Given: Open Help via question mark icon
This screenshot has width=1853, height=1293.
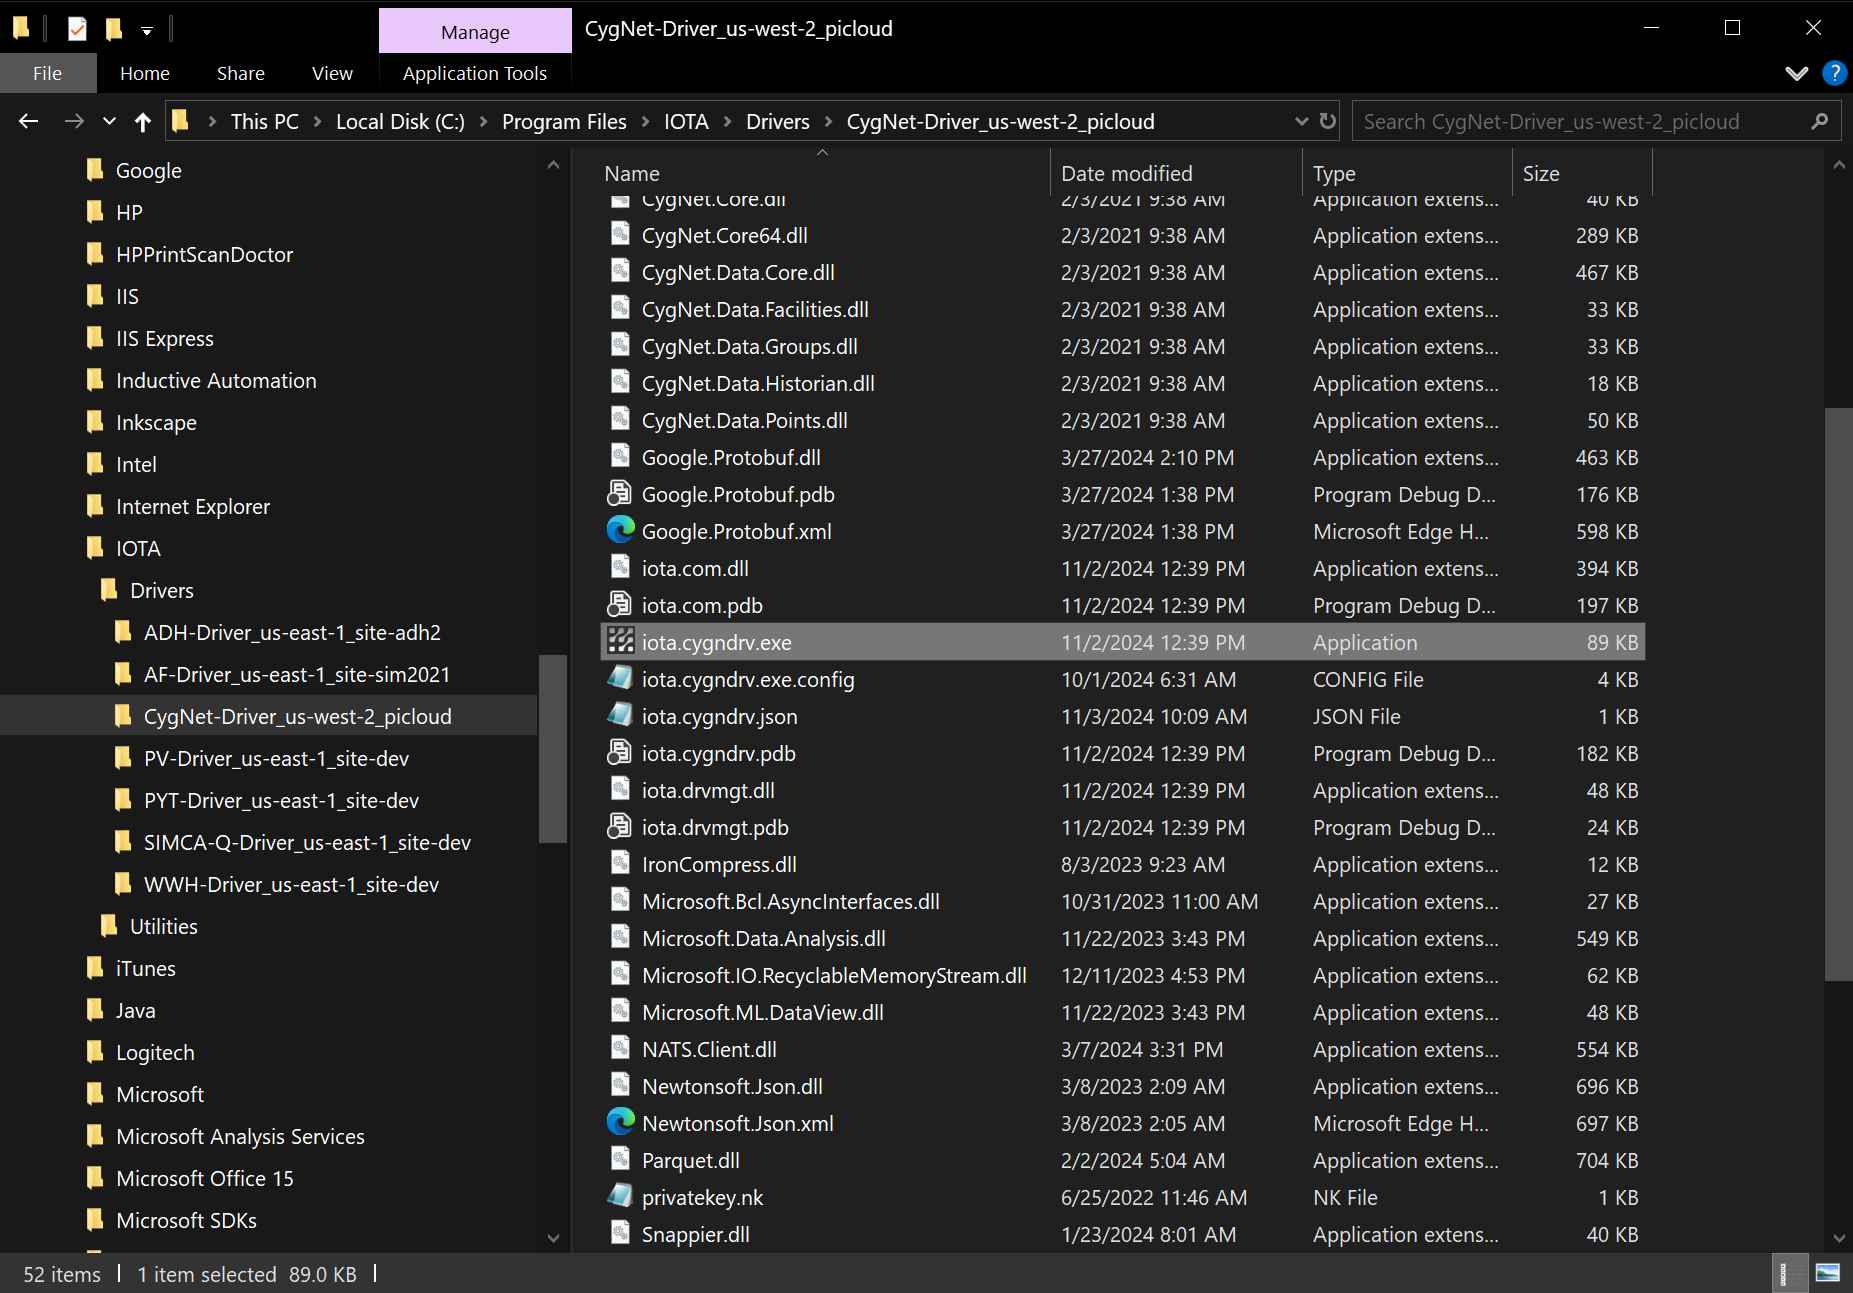Looking at the screenshot, I should [x=1834, y=73].
